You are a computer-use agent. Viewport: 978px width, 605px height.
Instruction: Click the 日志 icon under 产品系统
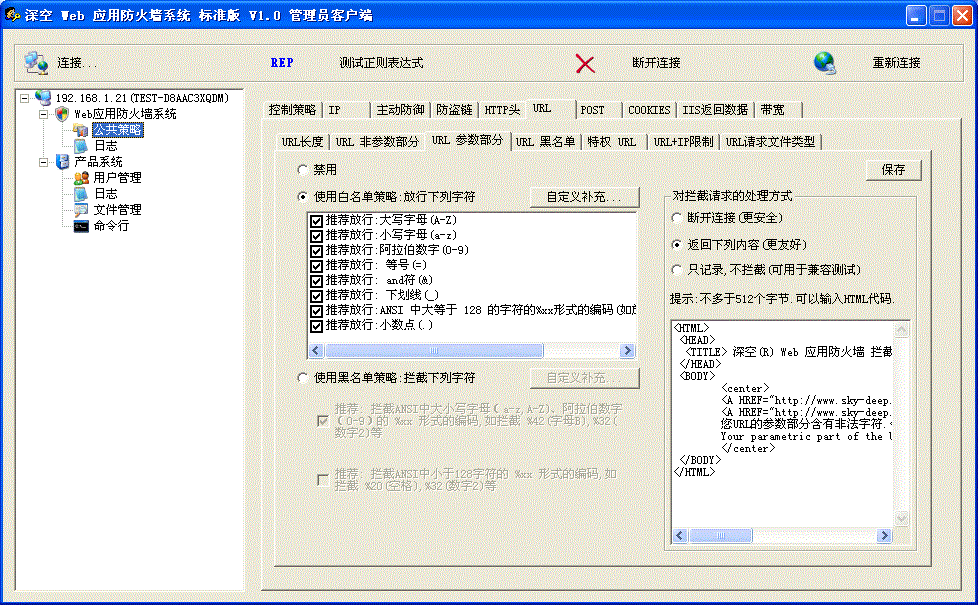click(x=80, y=194)
